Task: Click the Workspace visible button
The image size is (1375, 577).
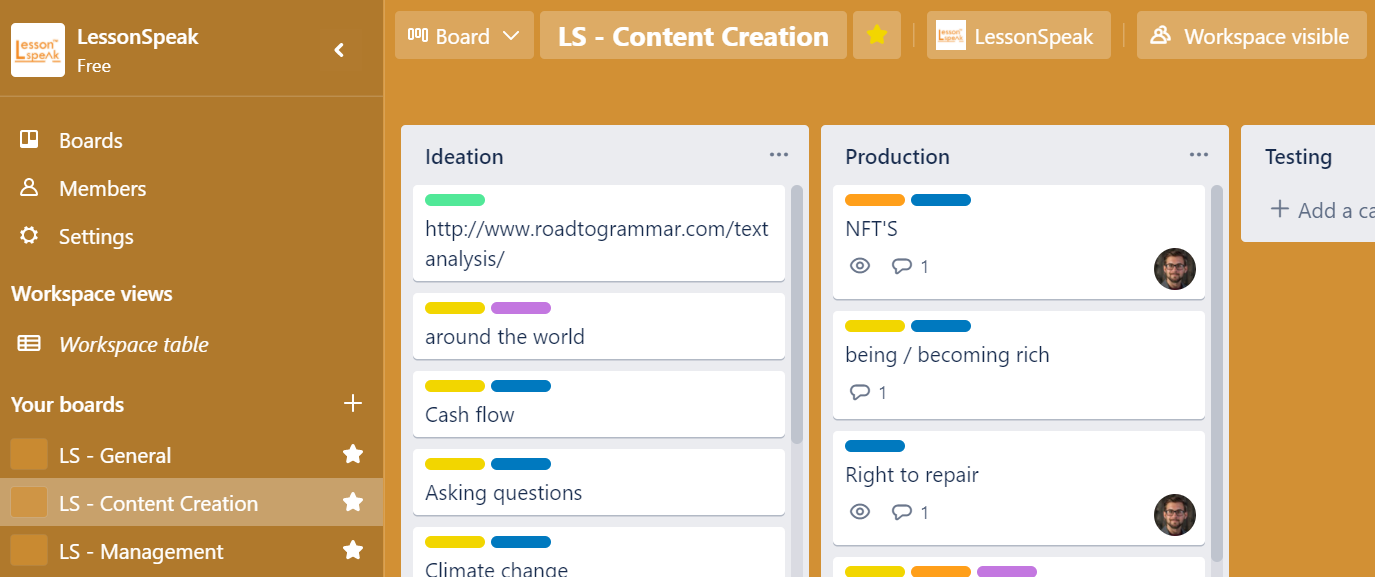Action: click(x=1250, y=36)
